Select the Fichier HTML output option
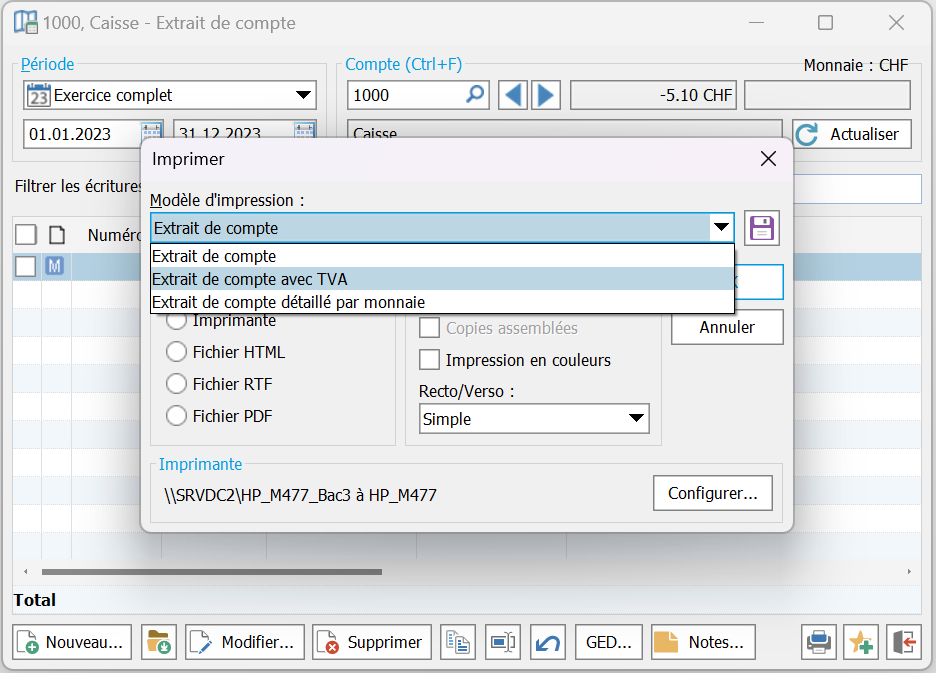The height and width of the screenshot is (673, 936). click(177, 352)
